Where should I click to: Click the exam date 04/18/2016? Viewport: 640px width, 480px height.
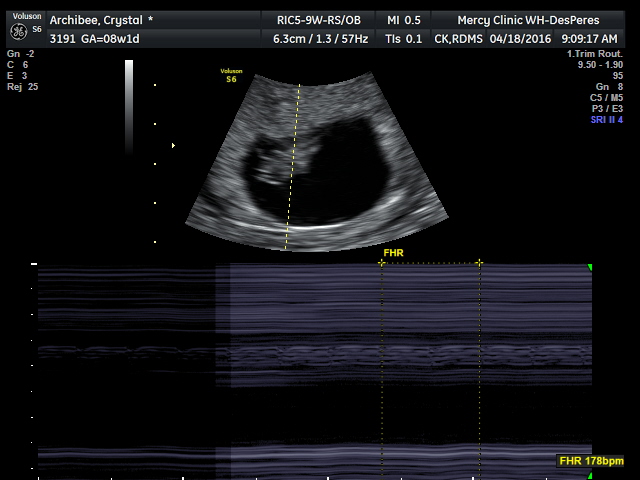coord(520,39)
